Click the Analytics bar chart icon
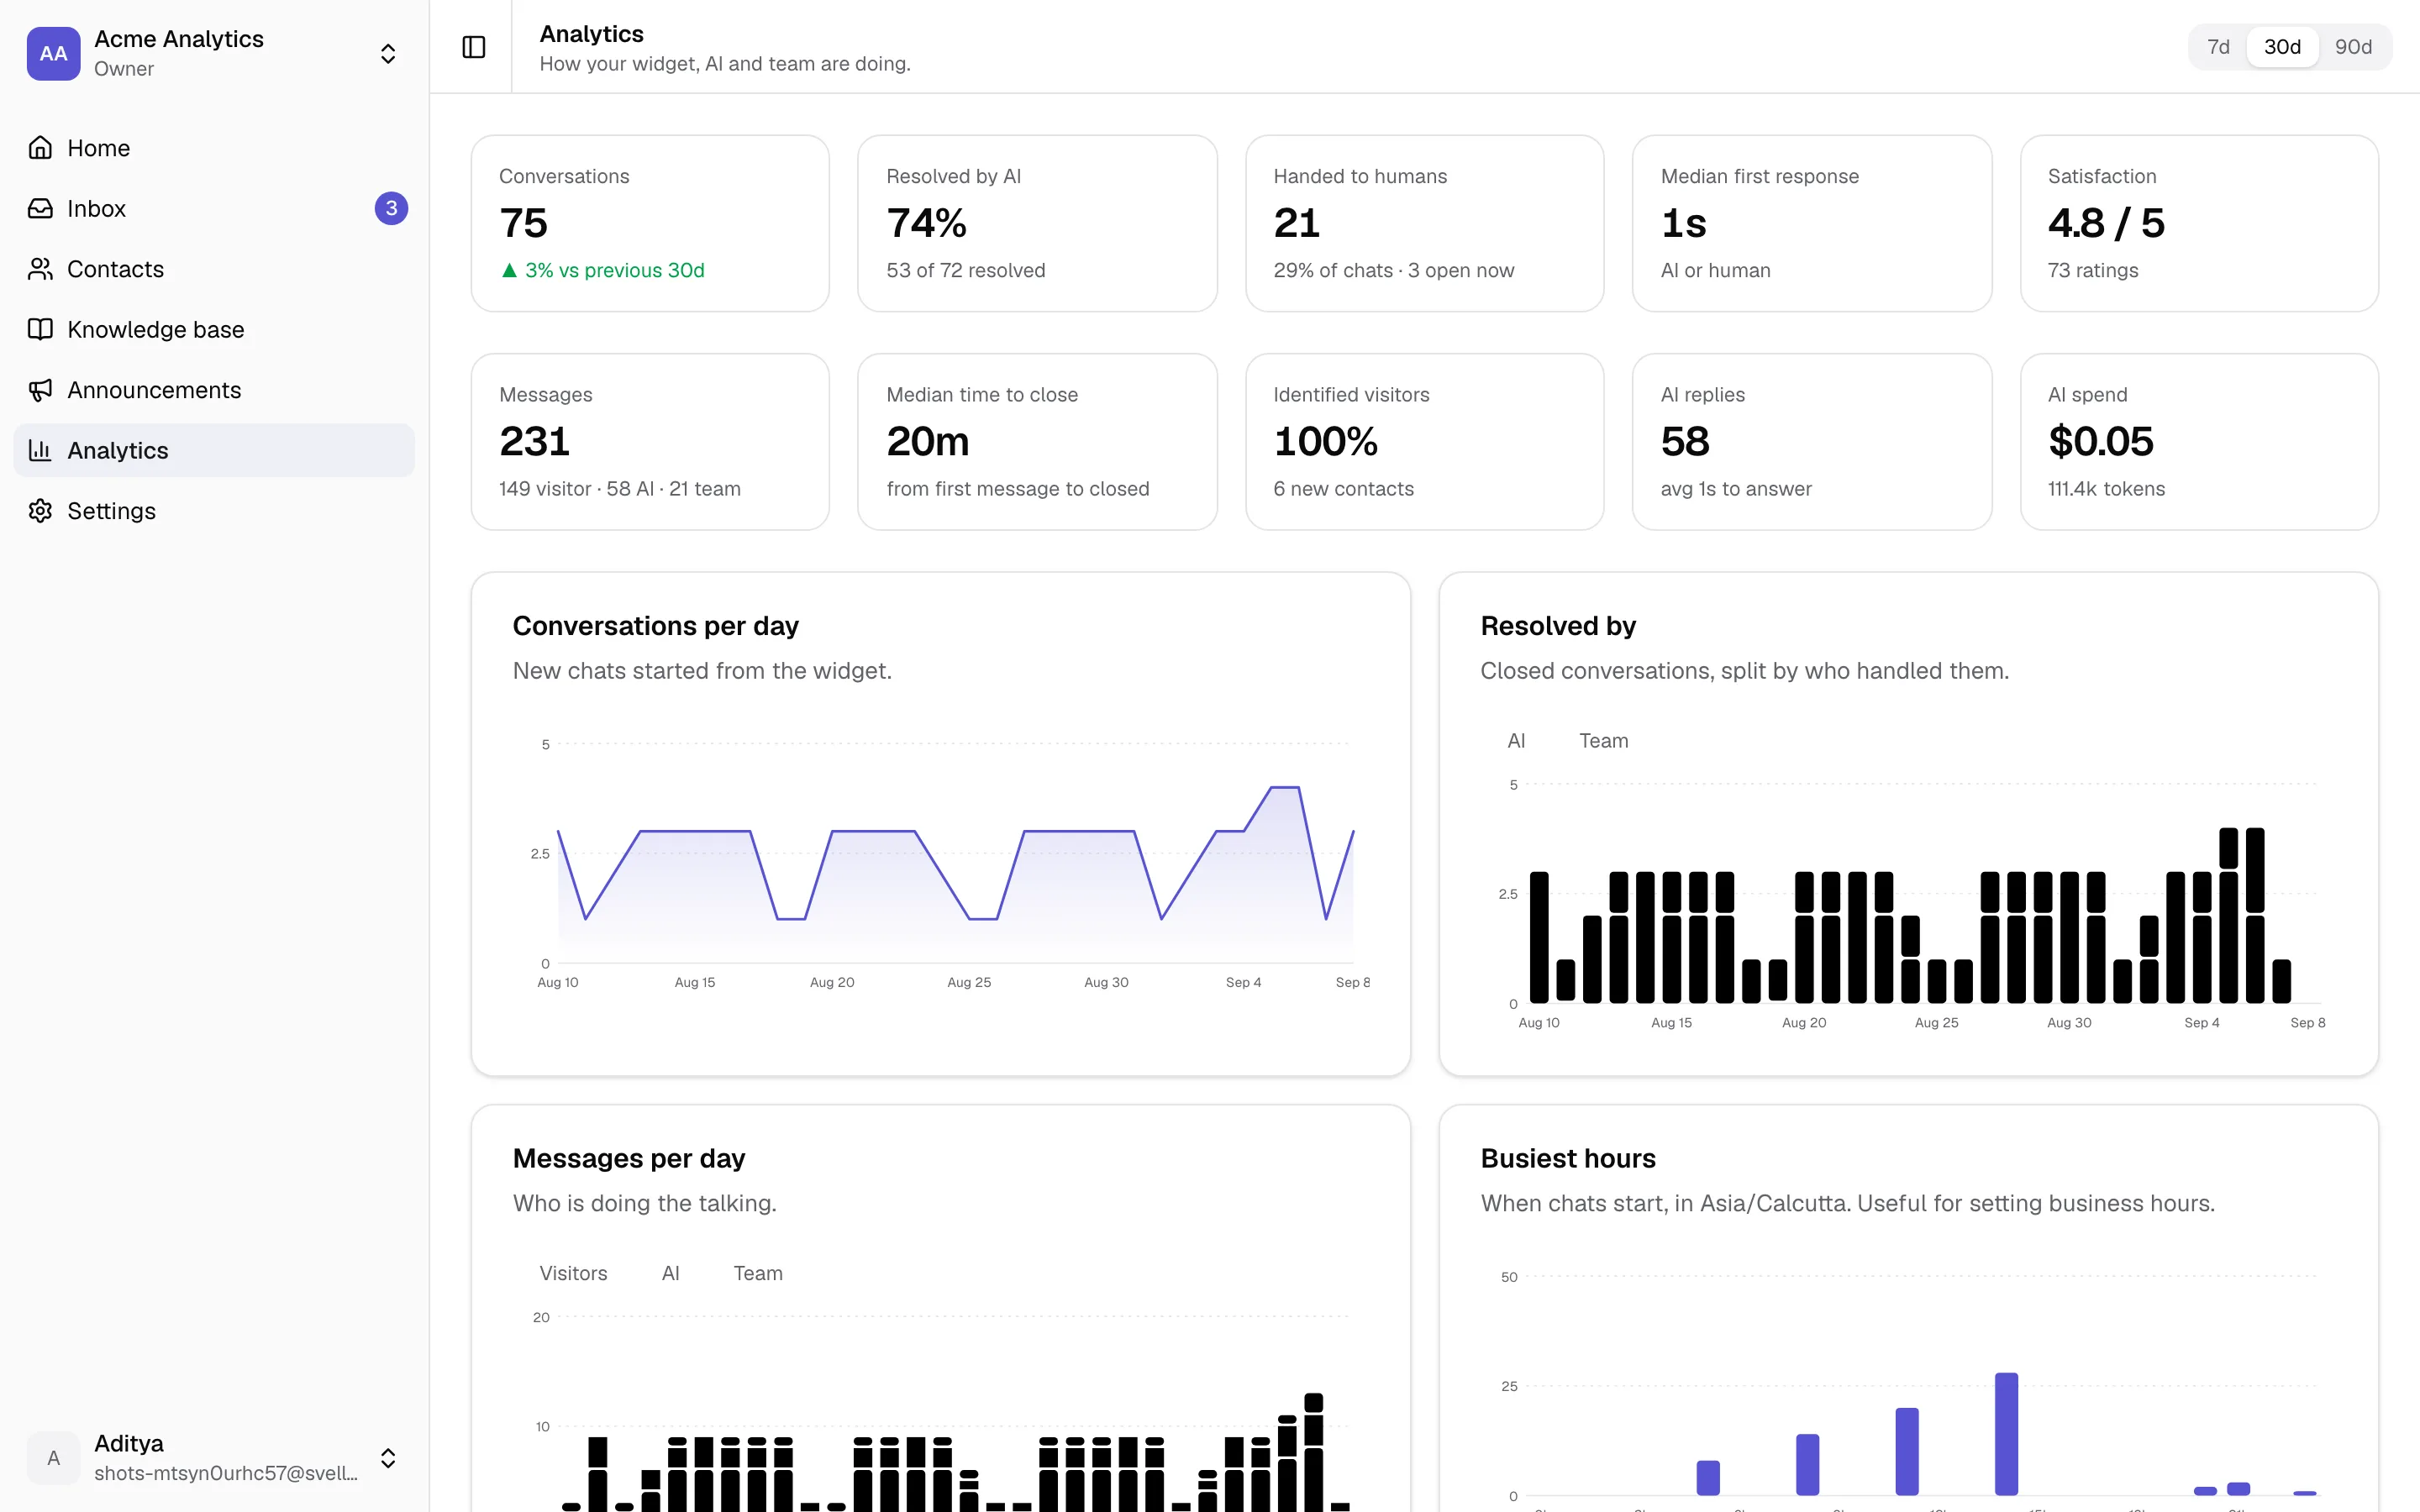 [x=40, y=450]
